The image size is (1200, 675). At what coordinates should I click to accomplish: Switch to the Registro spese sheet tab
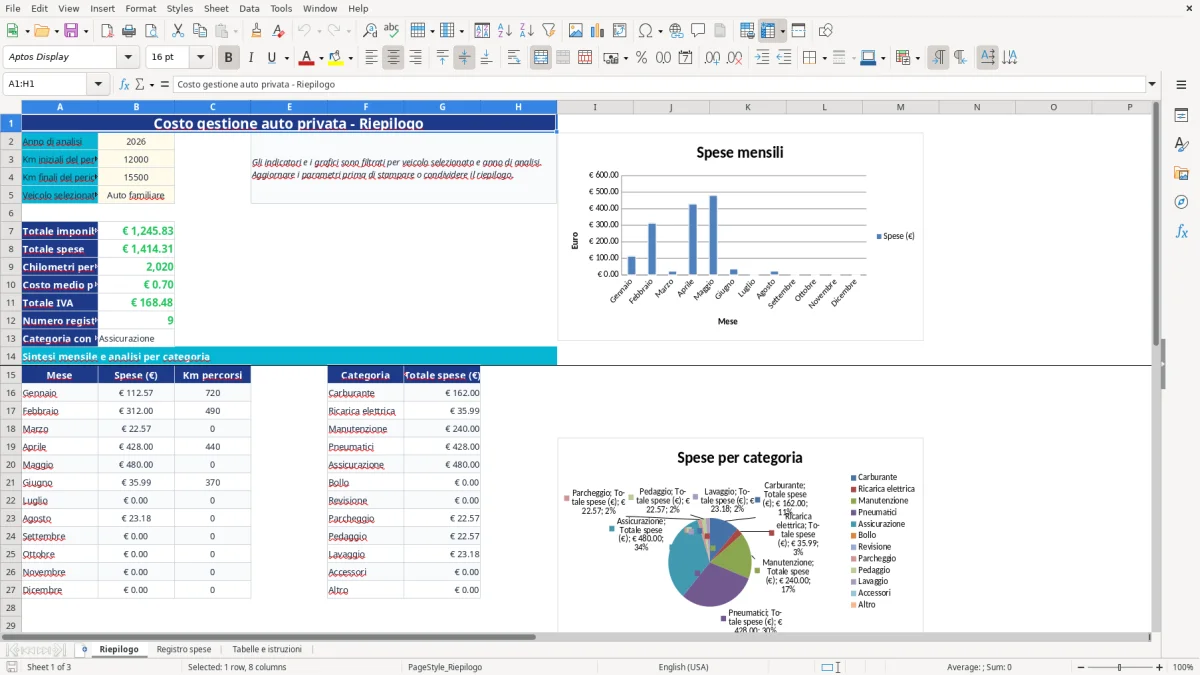tap(184, 649)
